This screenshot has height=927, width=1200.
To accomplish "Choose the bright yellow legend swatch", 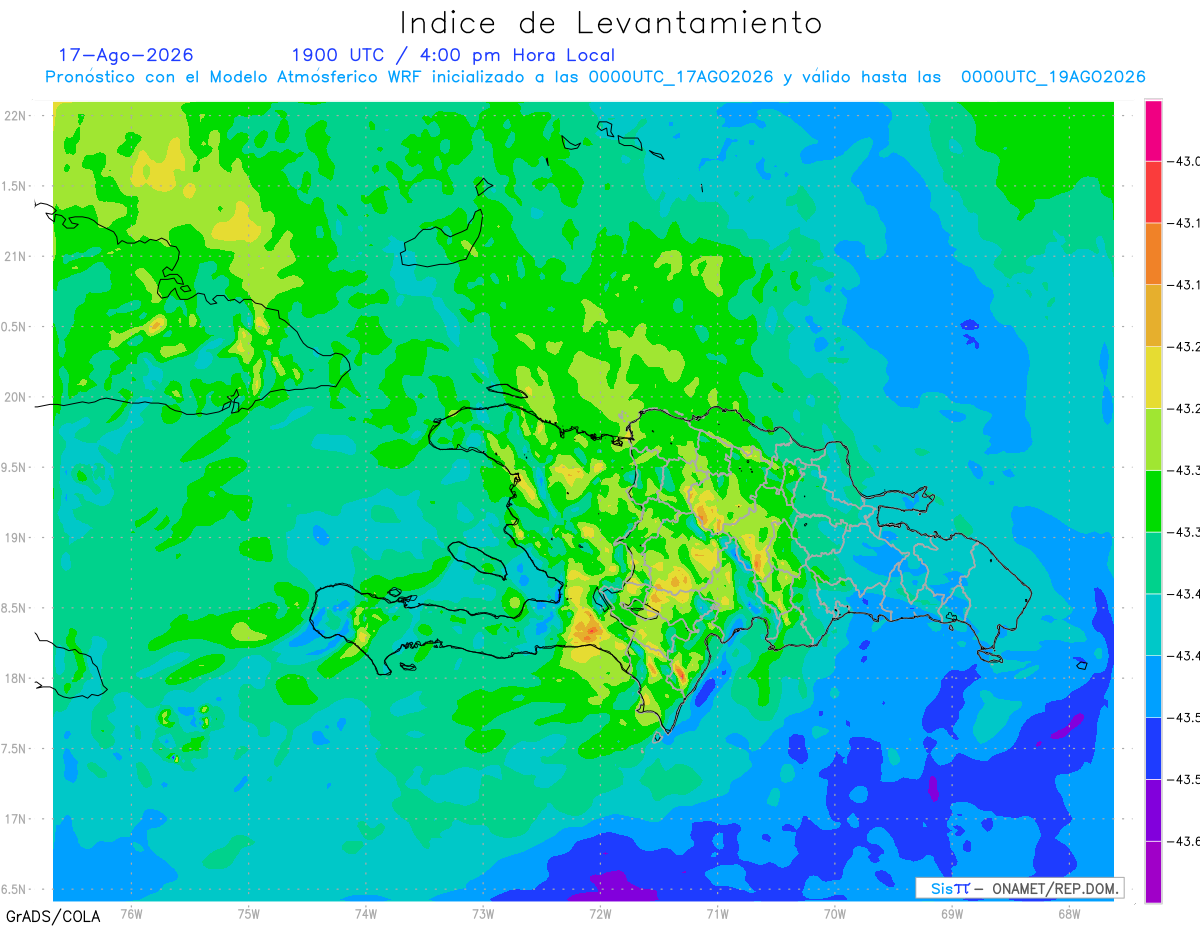I will (1153, 377).
